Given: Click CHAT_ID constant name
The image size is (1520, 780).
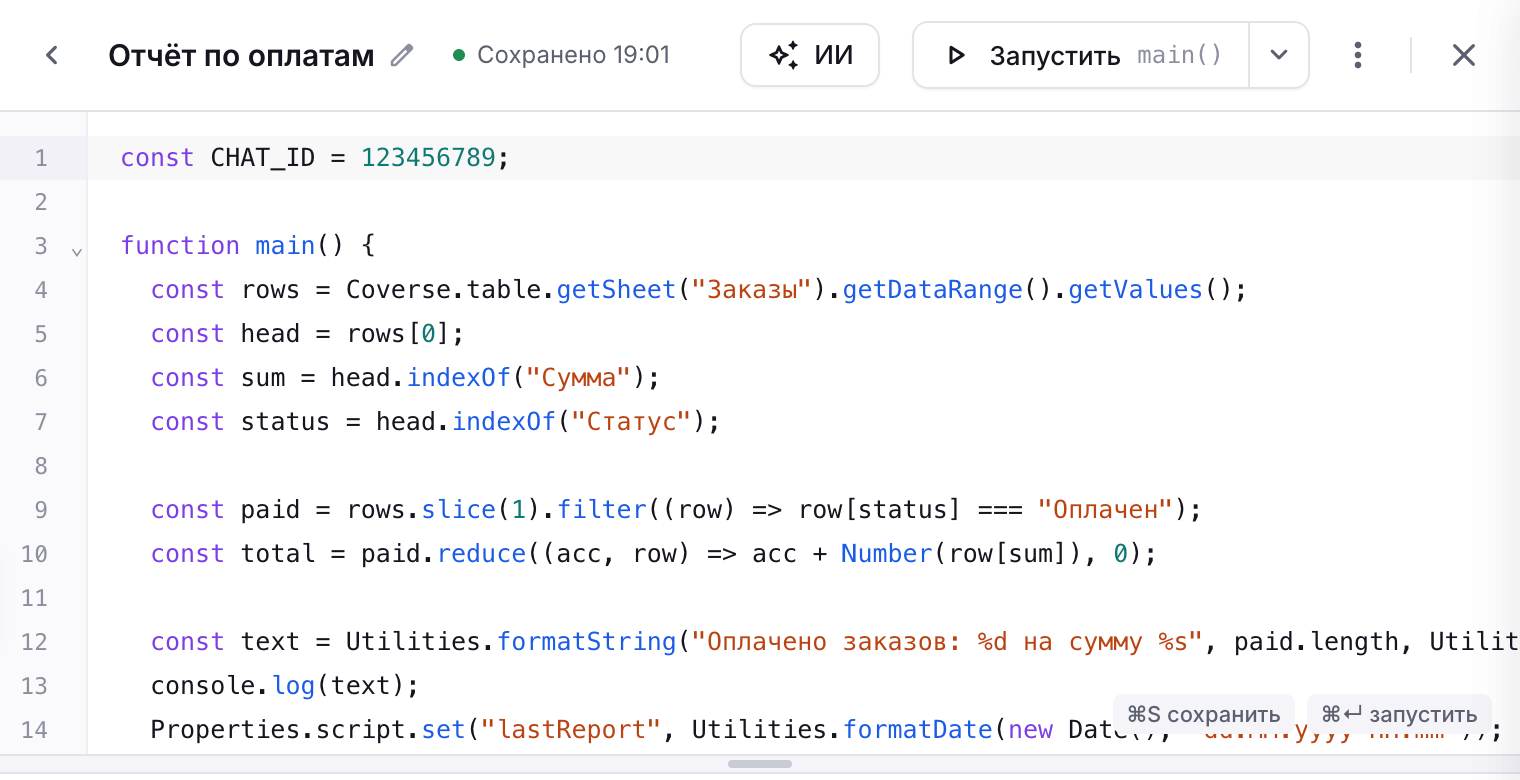Looking at the screenshot, I should click(x=263, y=158).
